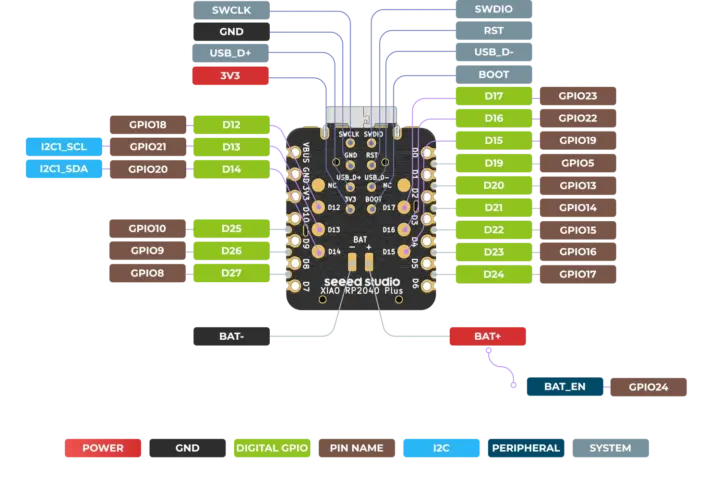This screenshot has width=720, height=479.
Task: Select the brown GPIO24 label
Action: 648,387
